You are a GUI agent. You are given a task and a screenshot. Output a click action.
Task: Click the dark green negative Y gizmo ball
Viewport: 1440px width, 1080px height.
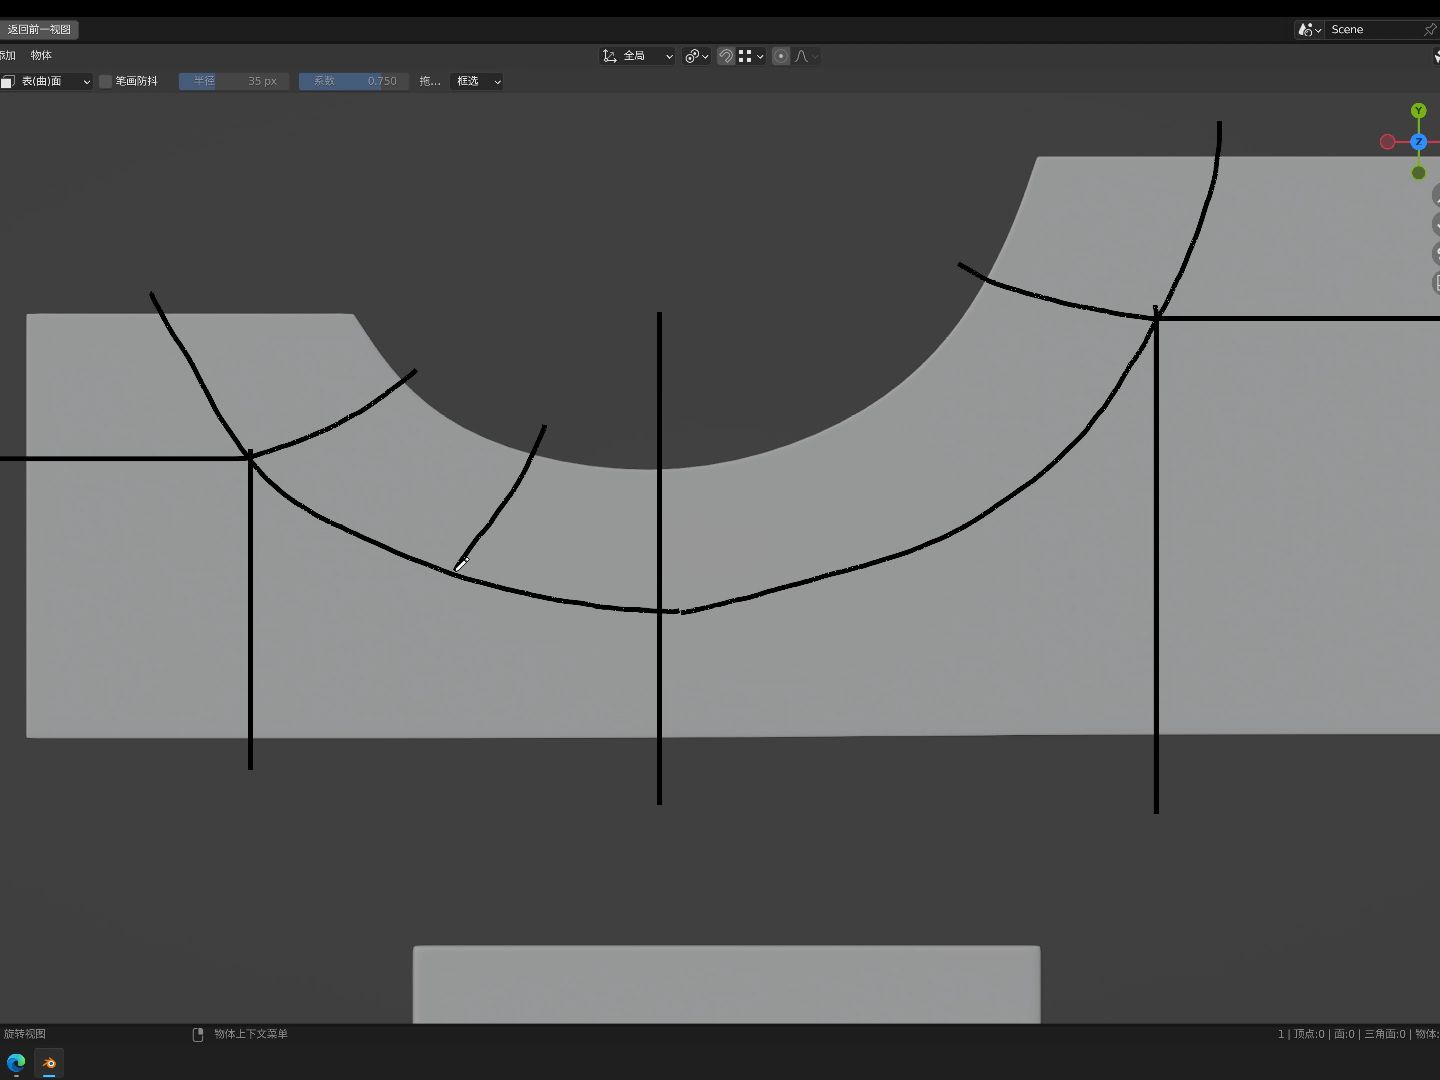(1418, 173)
